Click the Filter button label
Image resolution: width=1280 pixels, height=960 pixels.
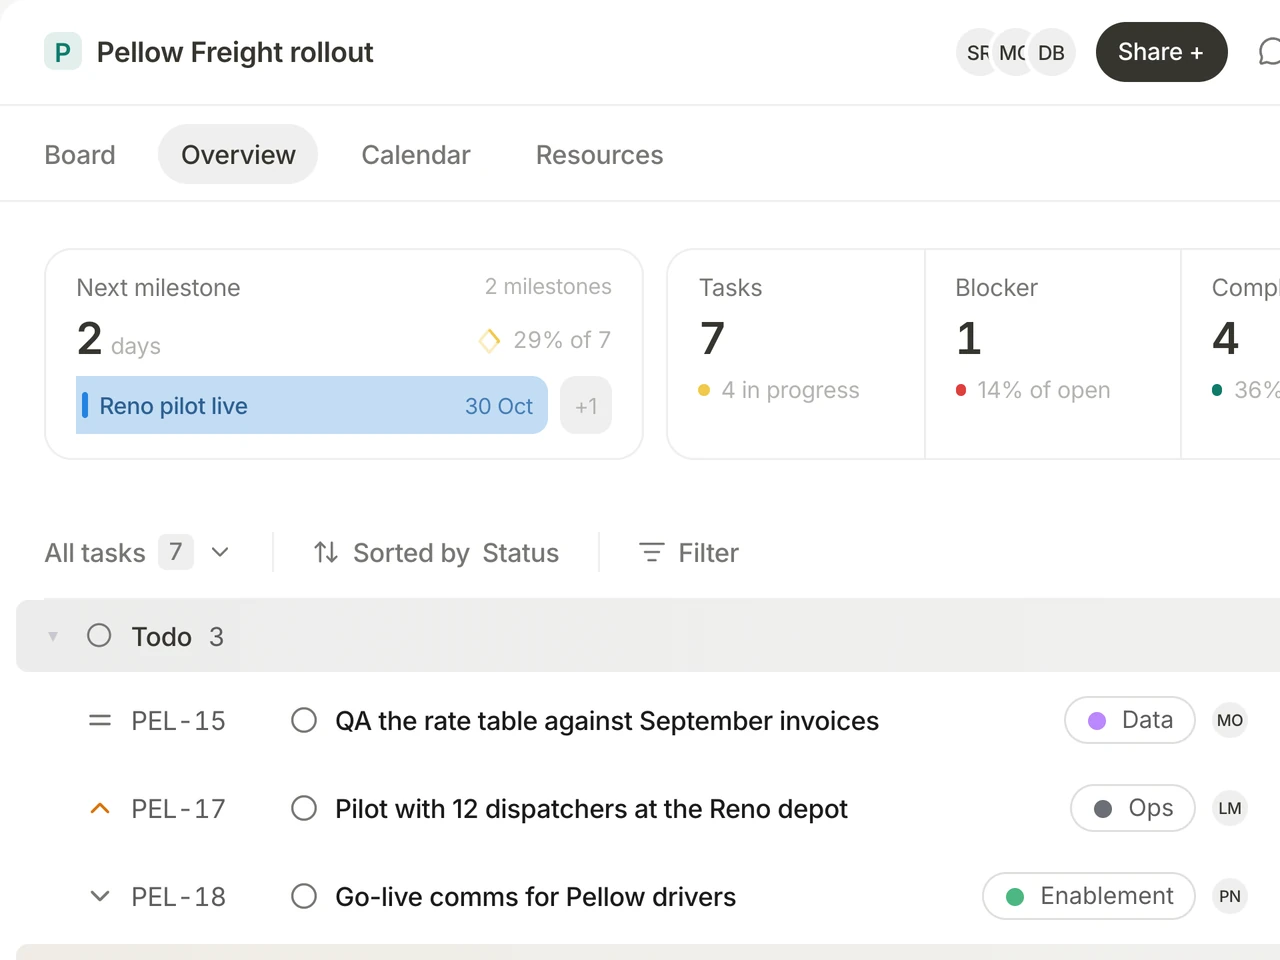[x=708, y=553]
